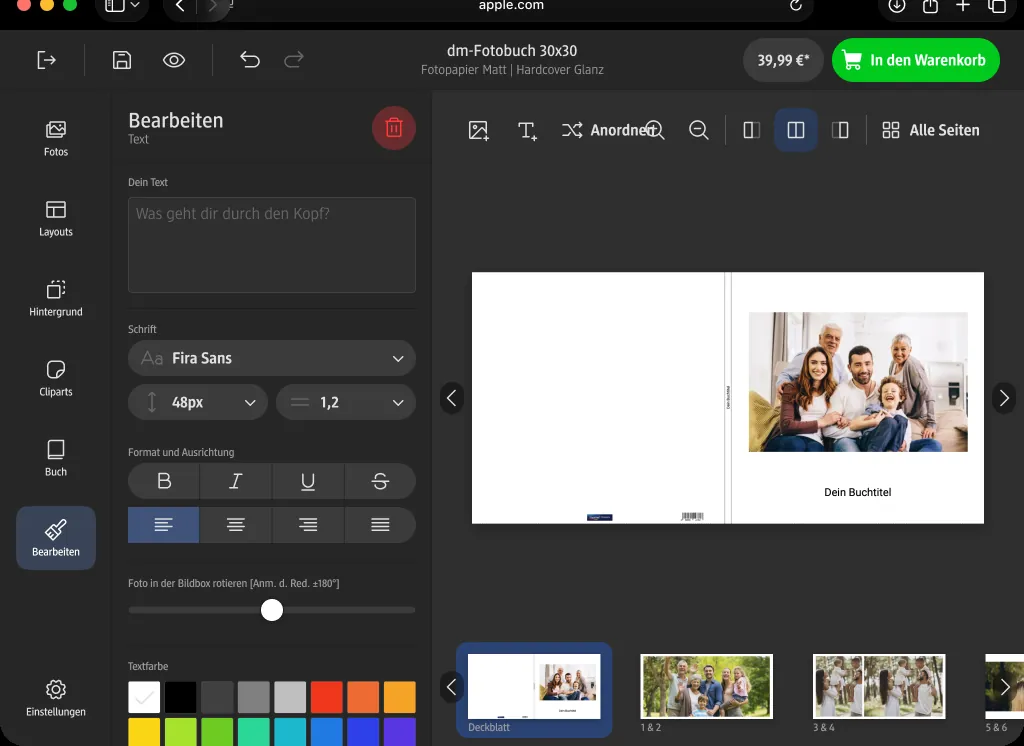Select the pages 1 & 2 thumbnail
The width and height of the screenshot is (1024, 746).
707,687
